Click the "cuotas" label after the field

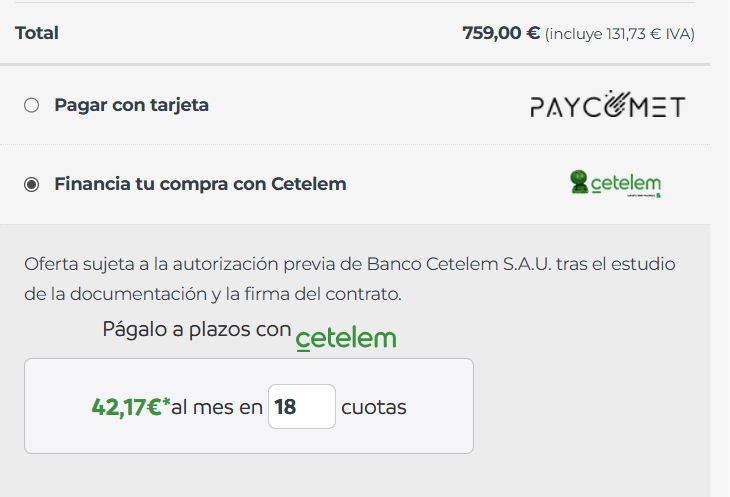tap(374, 407)
